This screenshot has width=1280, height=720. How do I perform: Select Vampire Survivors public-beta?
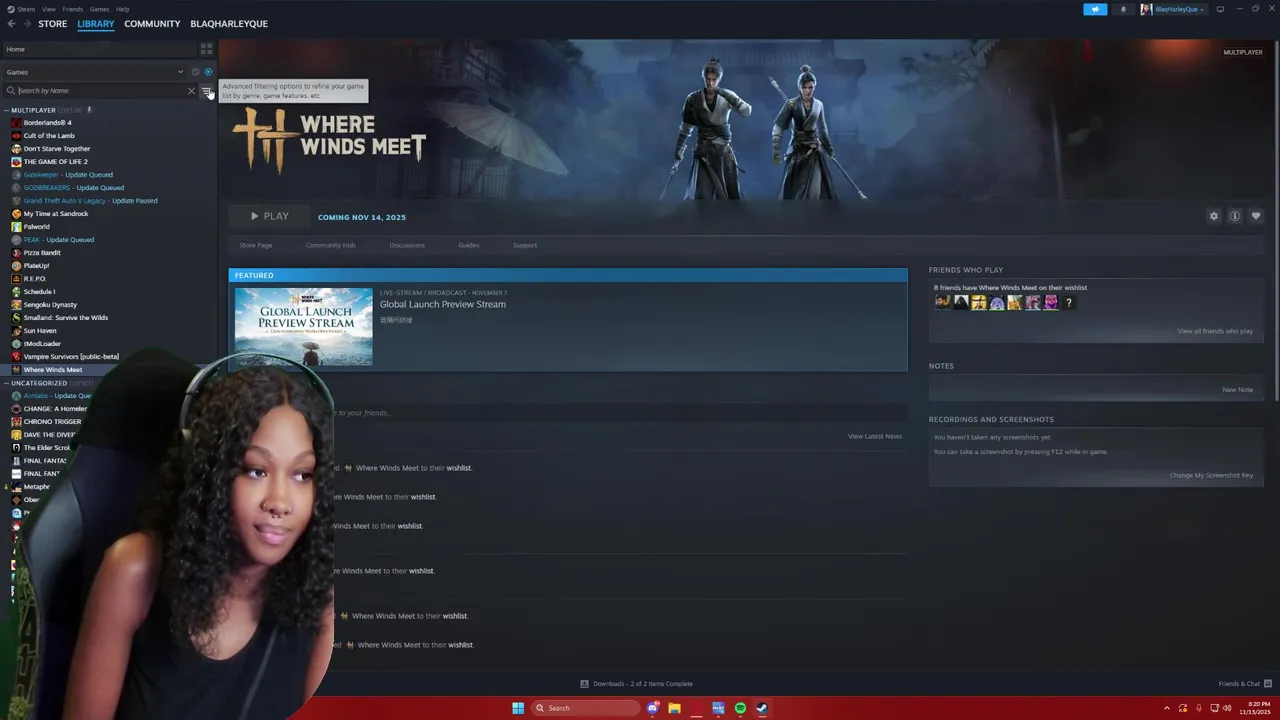[x=71, y=357]
